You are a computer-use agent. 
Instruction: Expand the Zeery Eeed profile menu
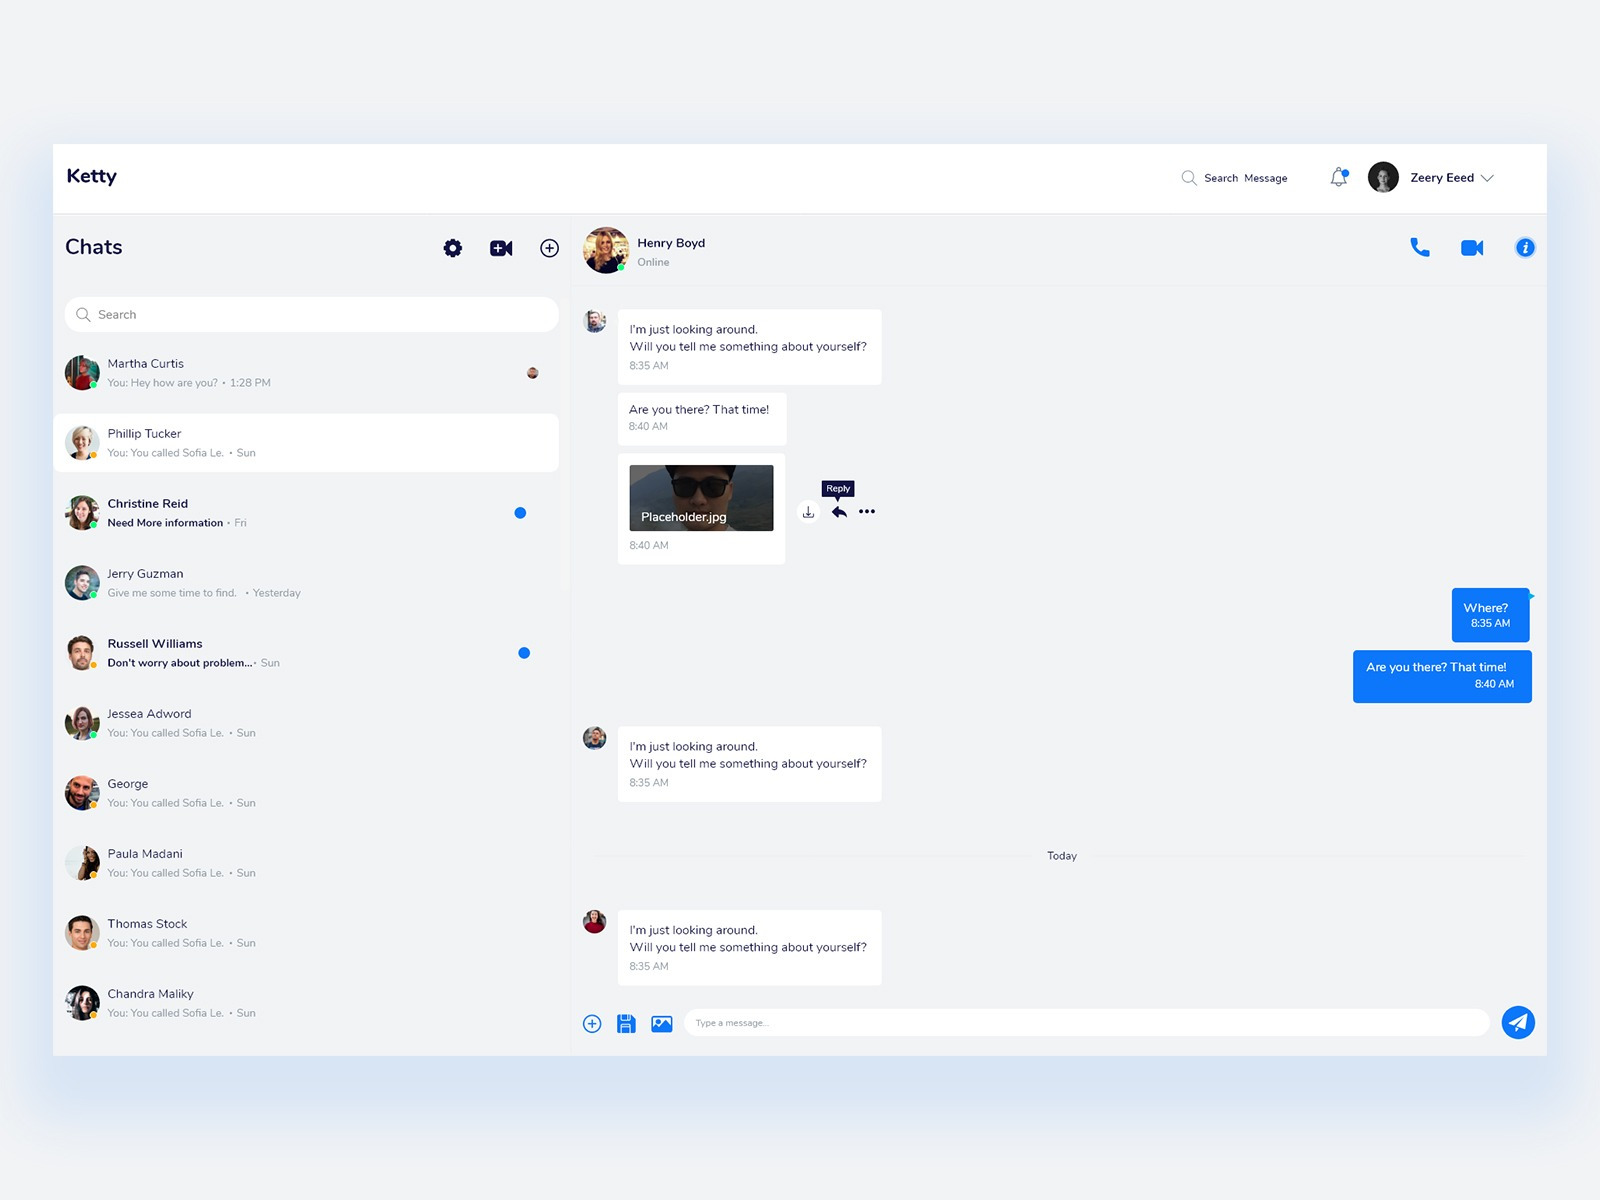click(1486, 178)
